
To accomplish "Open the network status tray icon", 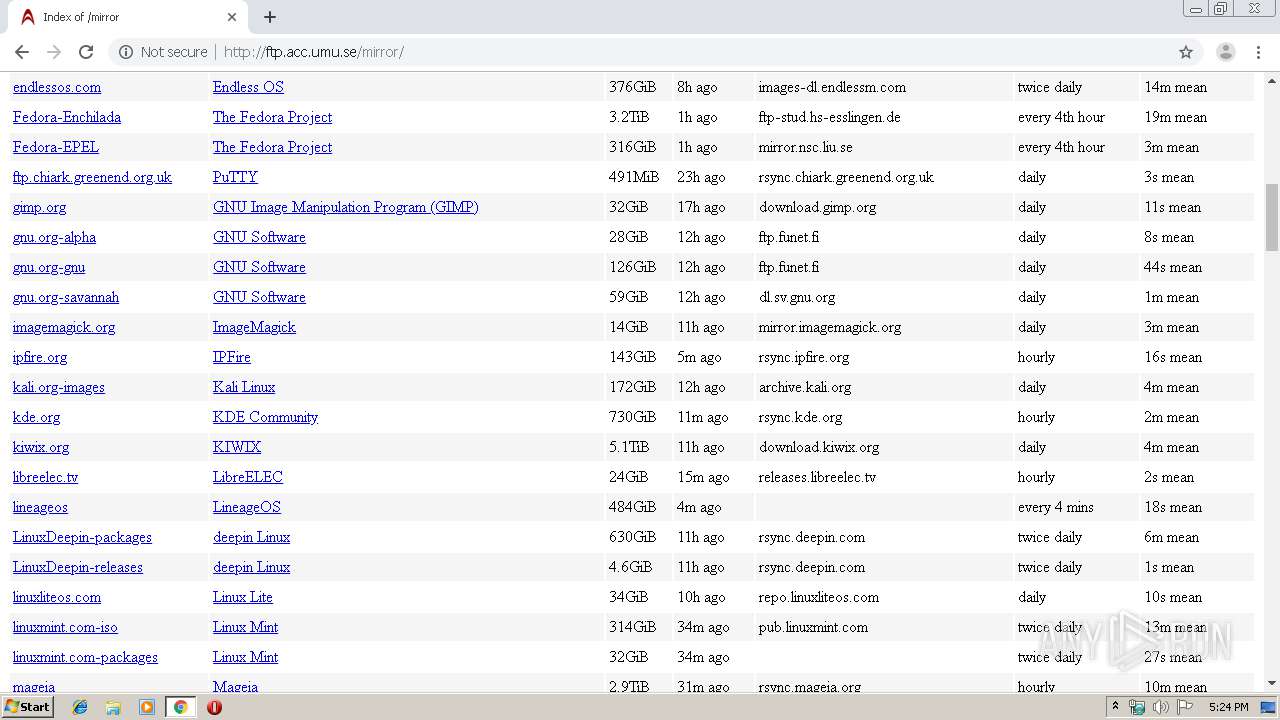I will point(1137,707).
